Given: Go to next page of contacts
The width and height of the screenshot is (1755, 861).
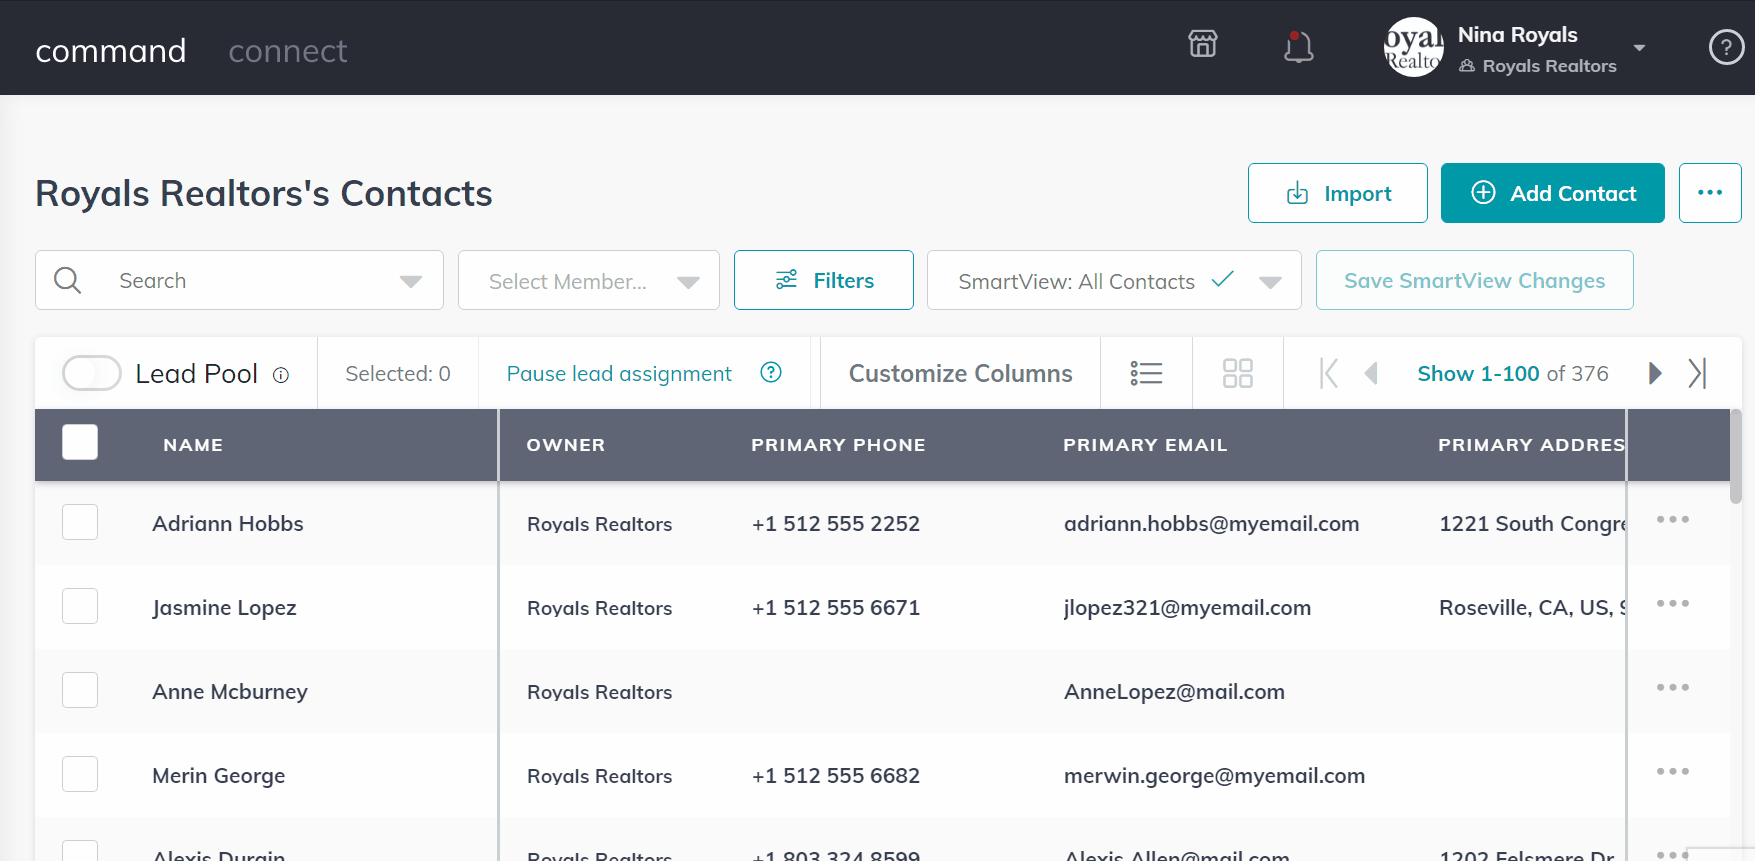Looking at the screenshot, I should (1655, 373).
